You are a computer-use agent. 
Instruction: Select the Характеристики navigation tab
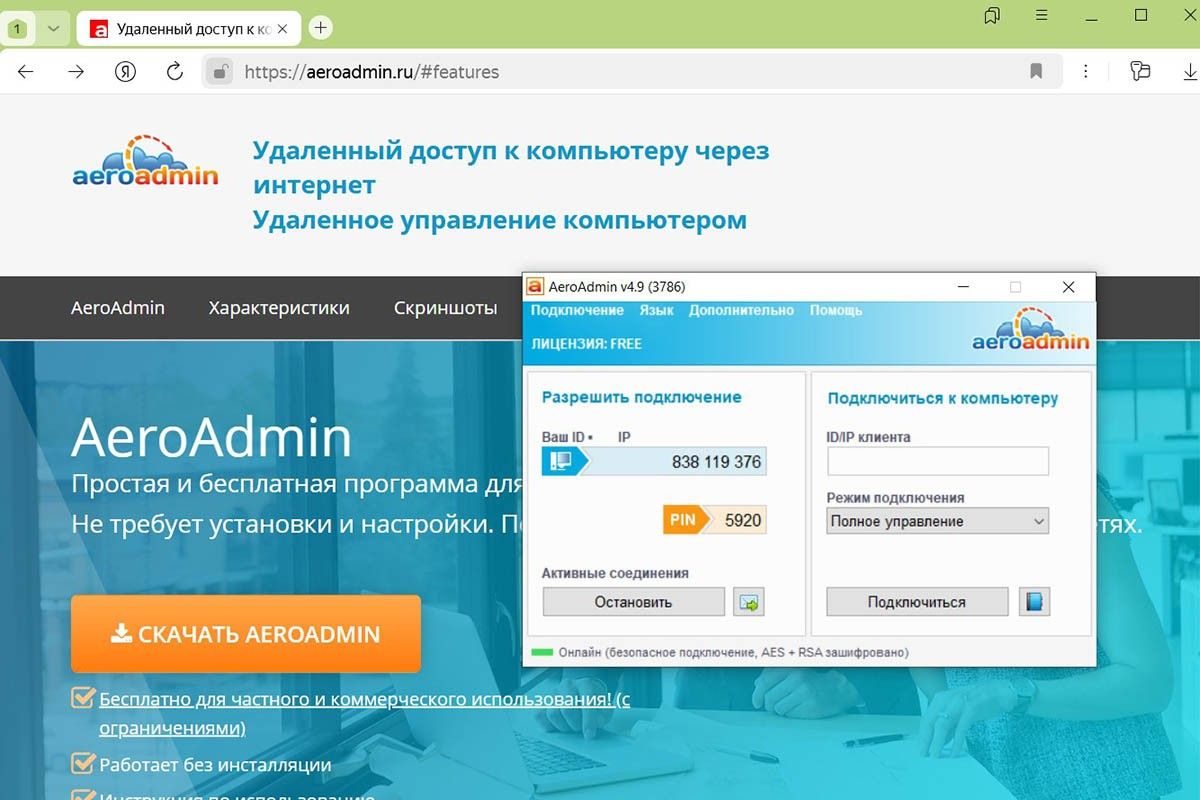[x=278, y=308]
